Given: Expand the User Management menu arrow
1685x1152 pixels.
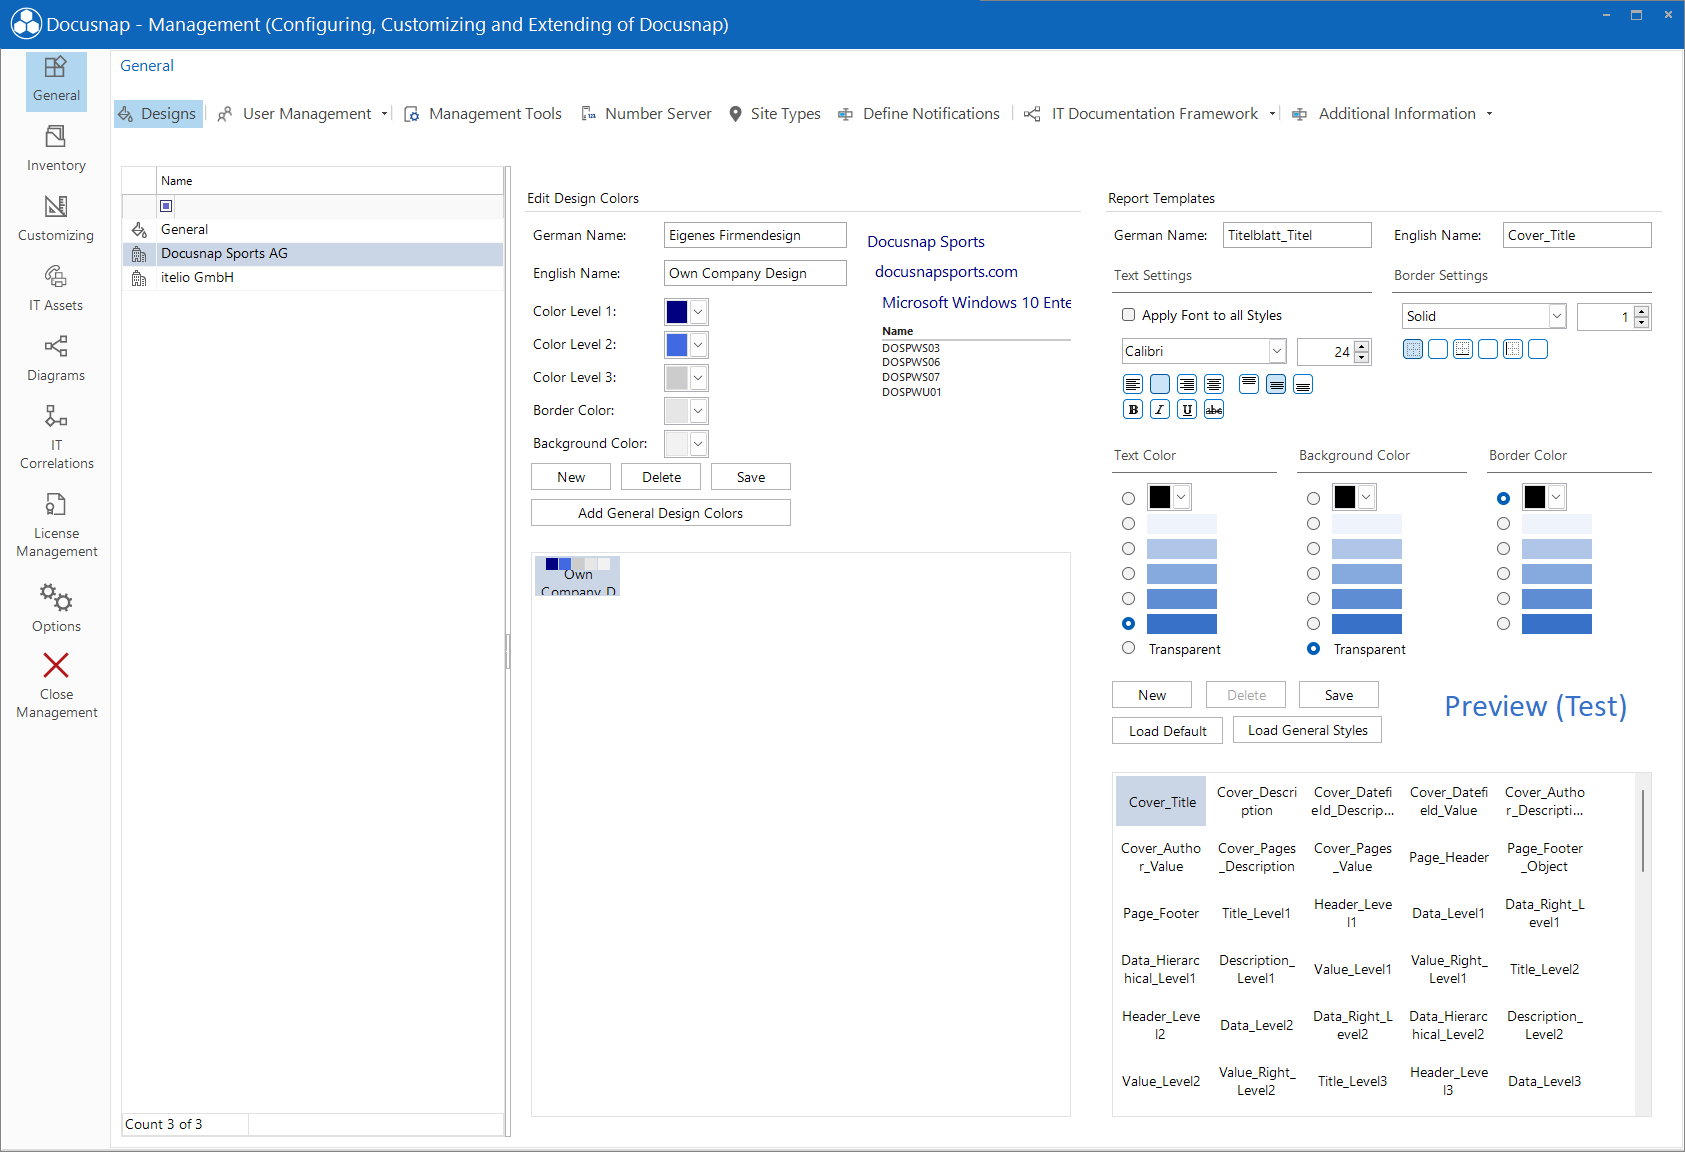Looking at the screenshot, I should point(384,114).
